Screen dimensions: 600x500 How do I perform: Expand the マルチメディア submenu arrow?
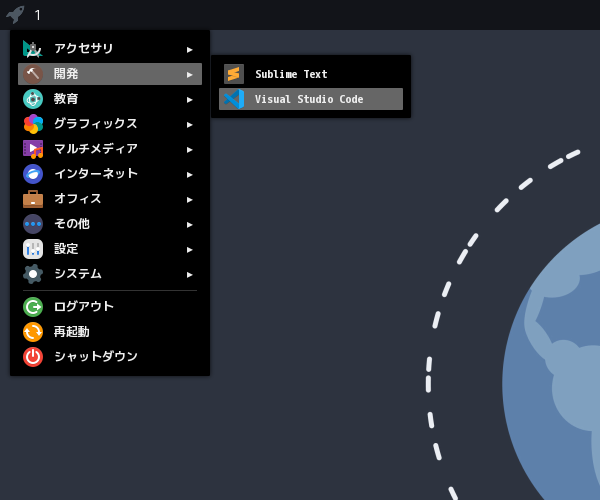click(x=189, y=150)
